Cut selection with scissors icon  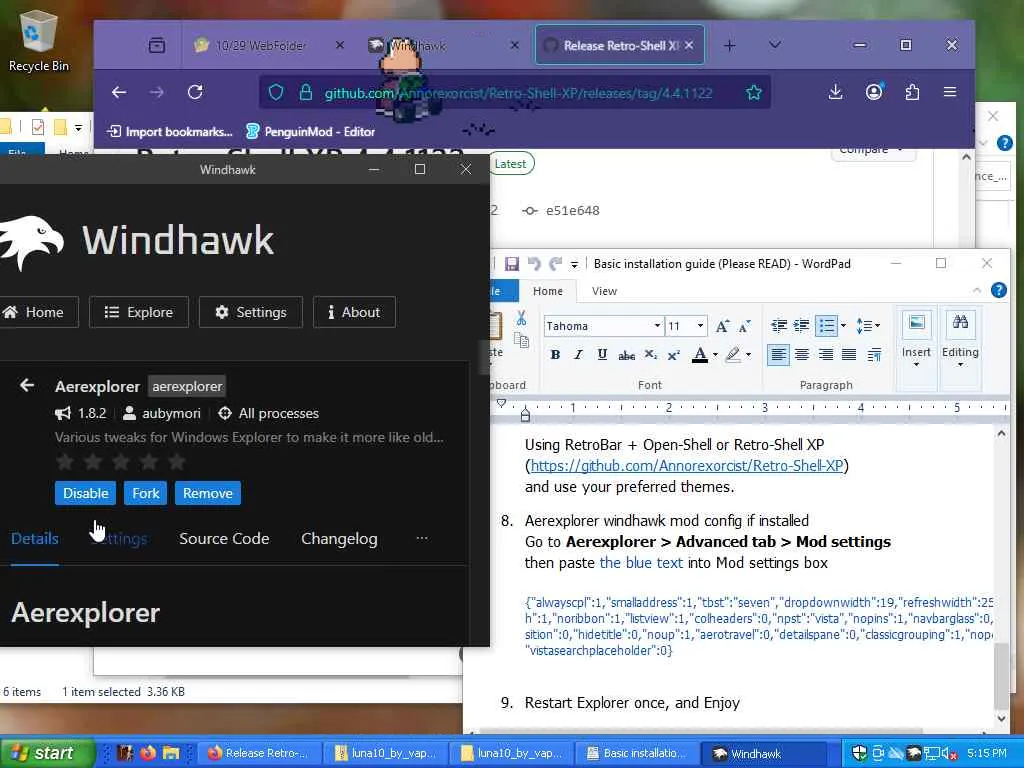click(x=521, y=318)
